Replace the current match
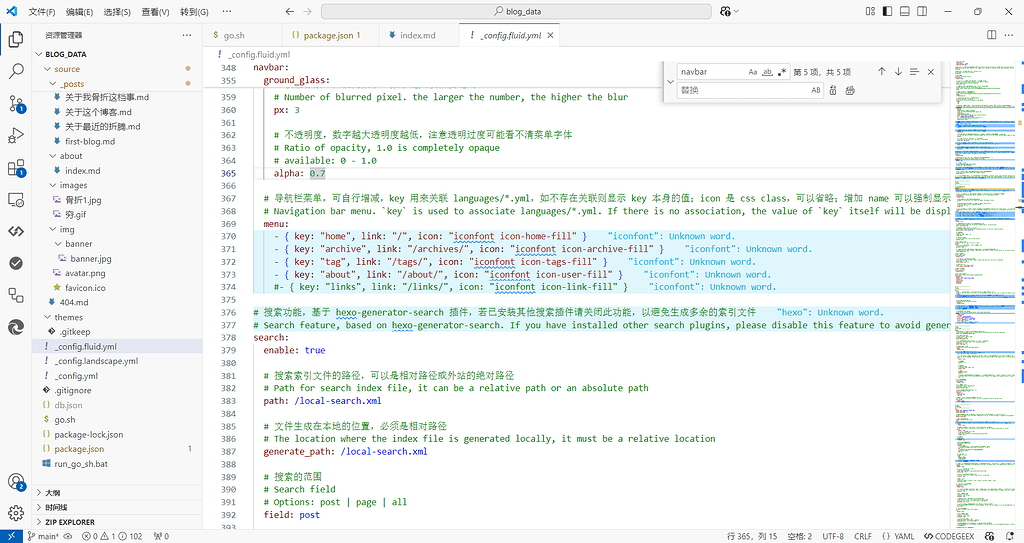Screen dimensions: 1024x543 click(x=833, y=90)
